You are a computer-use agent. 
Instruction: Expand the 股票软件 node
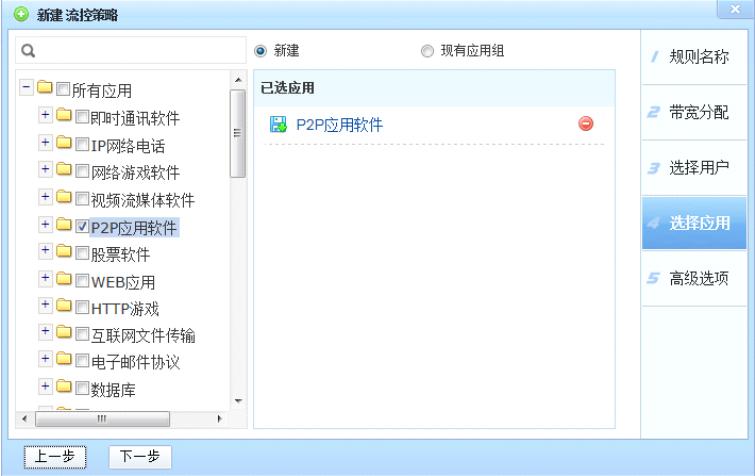45,250
